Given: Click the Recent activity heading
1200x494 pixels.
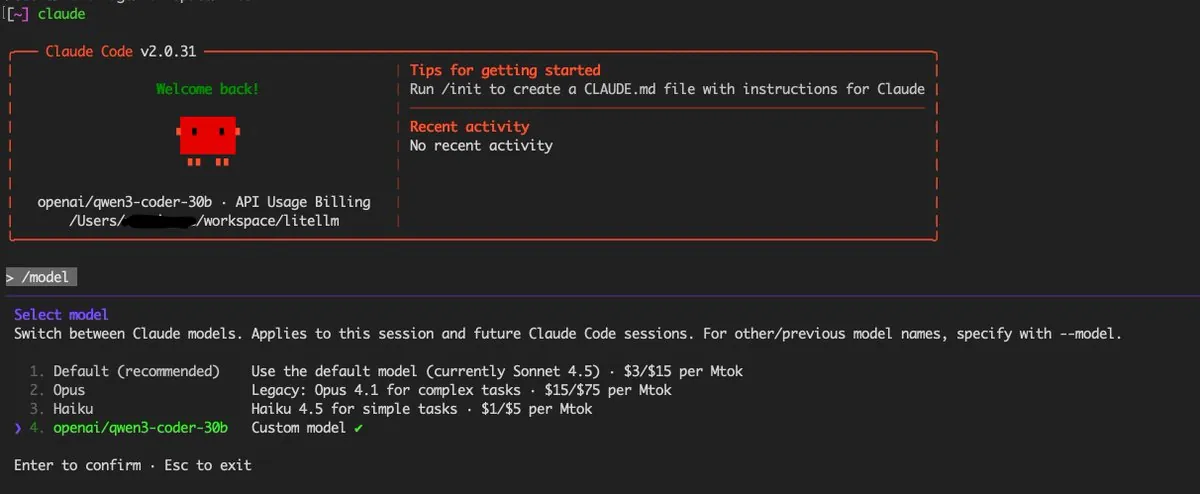Looking at the screenshot, I should coord(470,126).
